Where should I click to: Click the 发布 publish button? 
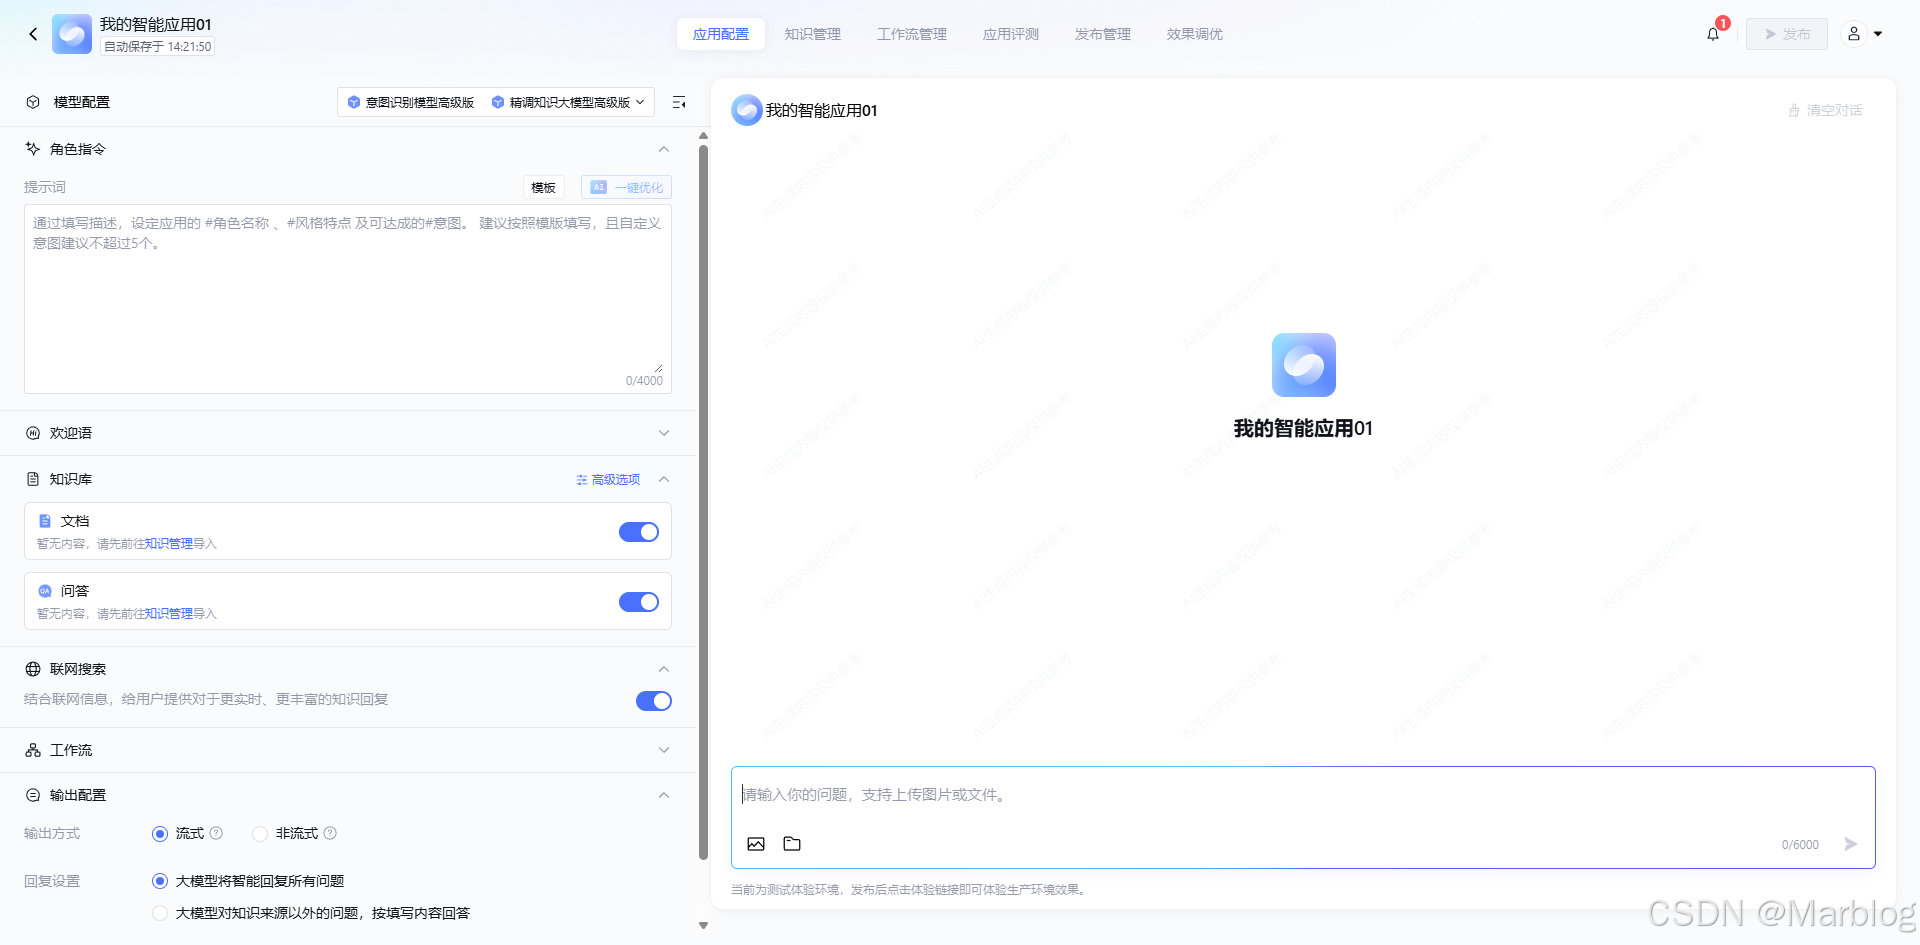pyautogui.click(x=1787, y=34)
